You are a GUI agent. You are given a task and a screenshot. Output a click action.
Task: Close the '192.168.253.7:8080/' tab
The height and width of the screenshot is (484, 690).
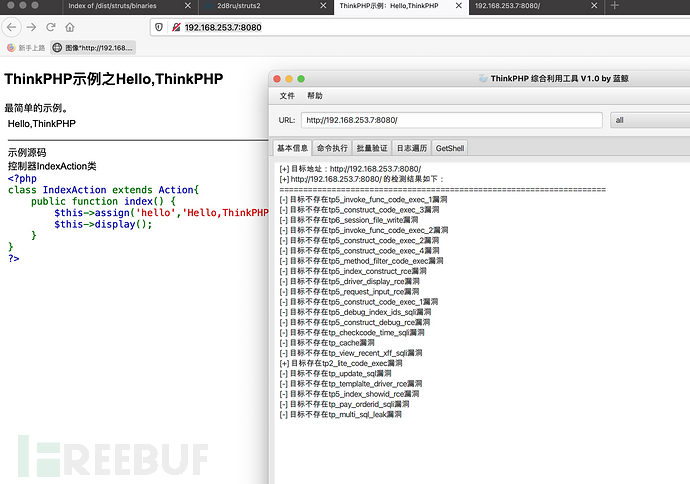594,6
